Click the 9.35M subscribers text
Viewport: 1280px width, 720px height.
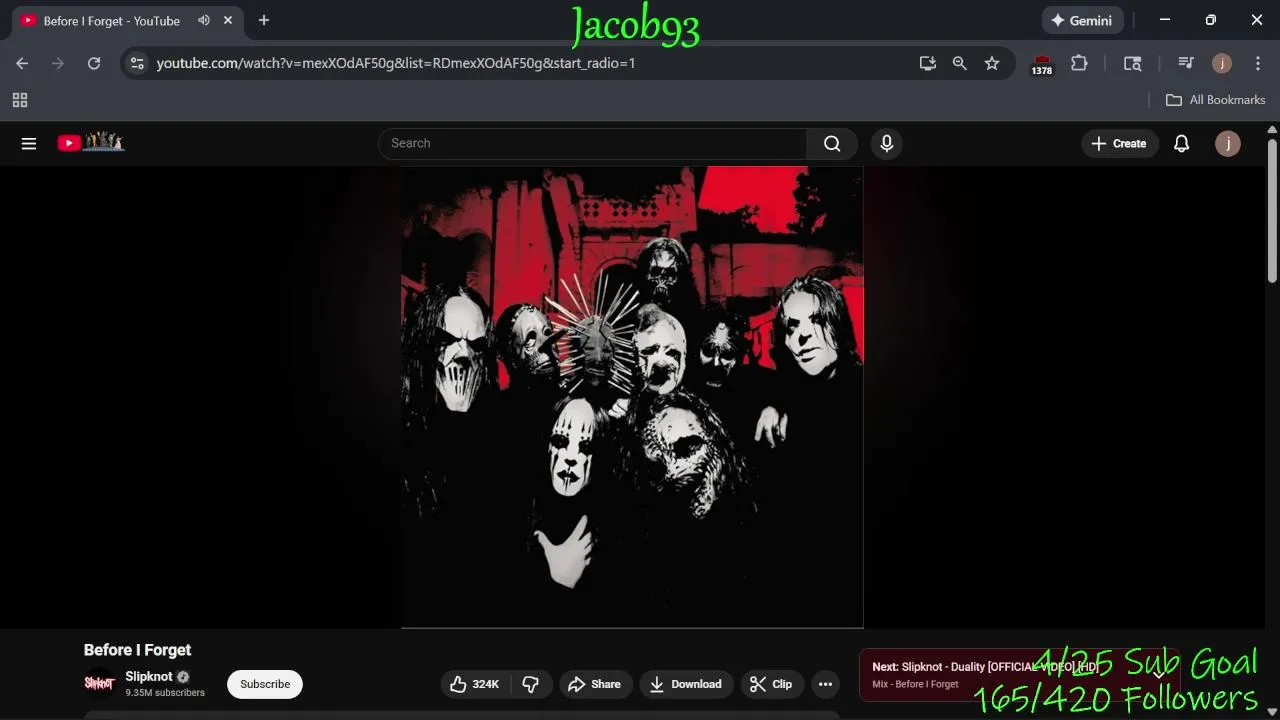point(165,693)
